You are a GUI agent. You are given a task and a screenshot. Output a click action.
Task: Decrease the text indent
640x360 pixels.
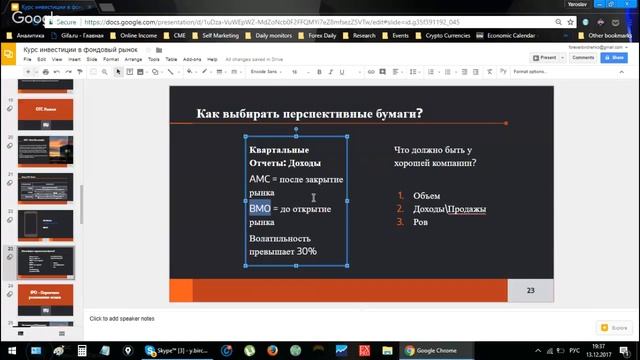[464, 72]
